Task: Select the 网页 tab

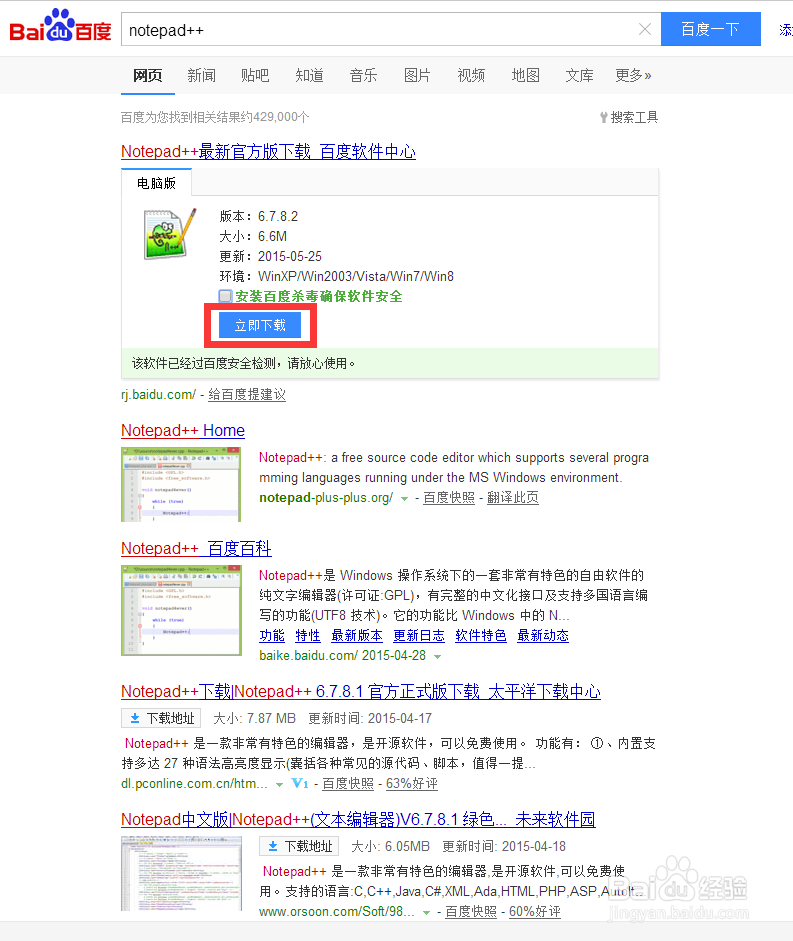Action: click(x=148, y=76)
